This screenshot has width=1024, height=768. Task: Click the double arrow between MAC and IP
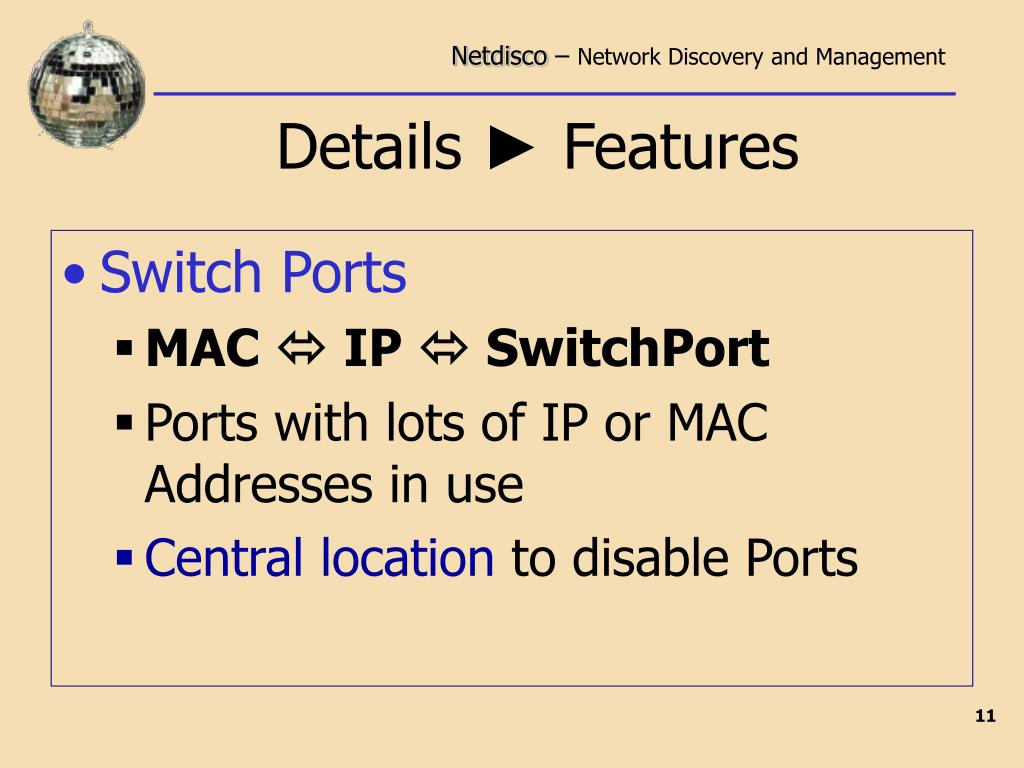pyautogui.click(x=301, y=348)
